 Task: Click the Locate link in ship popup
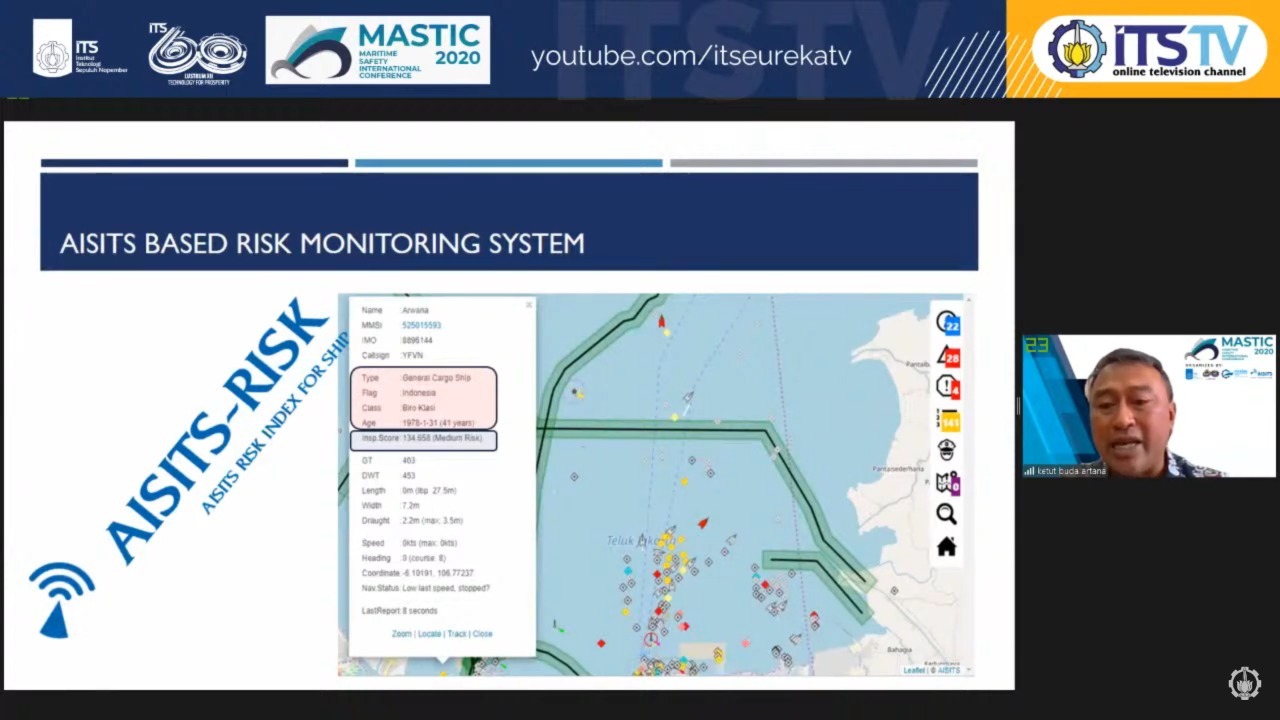pyautogui.click(x=429, y=634)
